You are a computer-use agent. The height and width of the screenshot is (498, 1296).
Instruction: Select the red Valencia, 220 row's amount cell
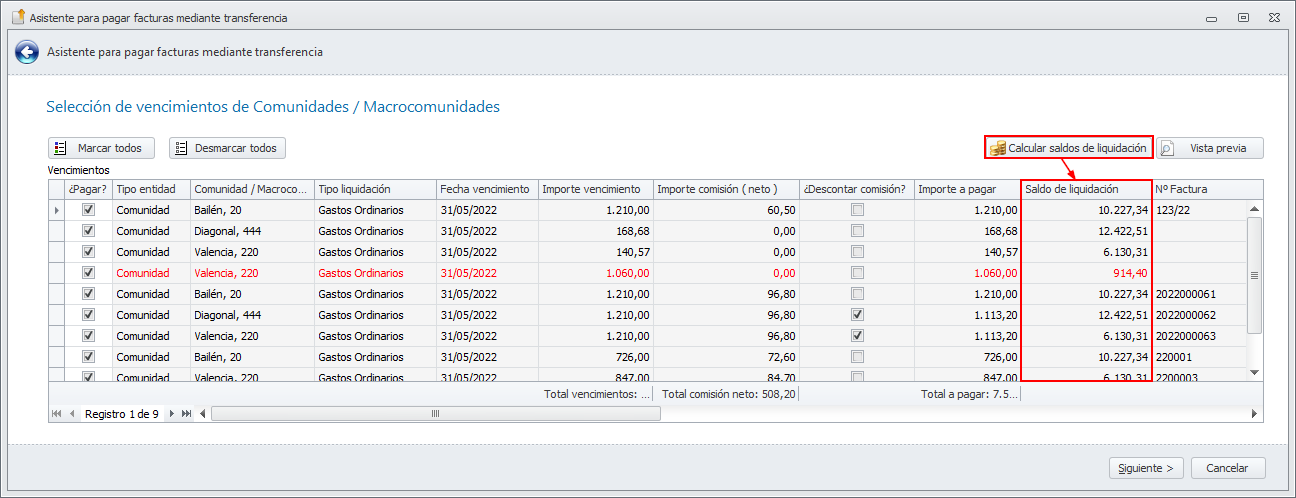[x=596, y=273]
